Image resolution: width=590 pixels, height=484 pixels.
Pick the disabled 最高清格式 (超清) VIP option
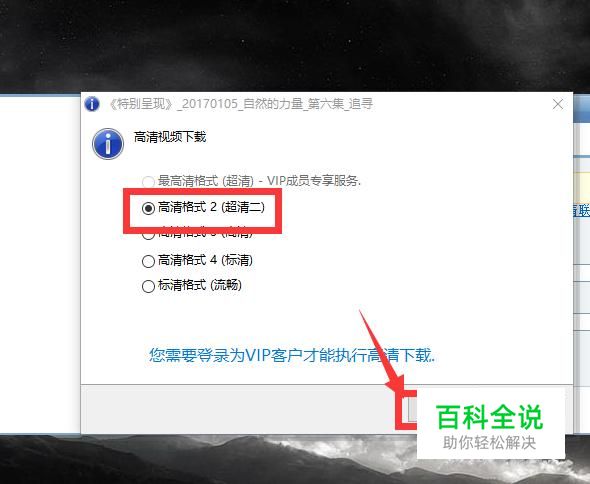click(148, 182)
